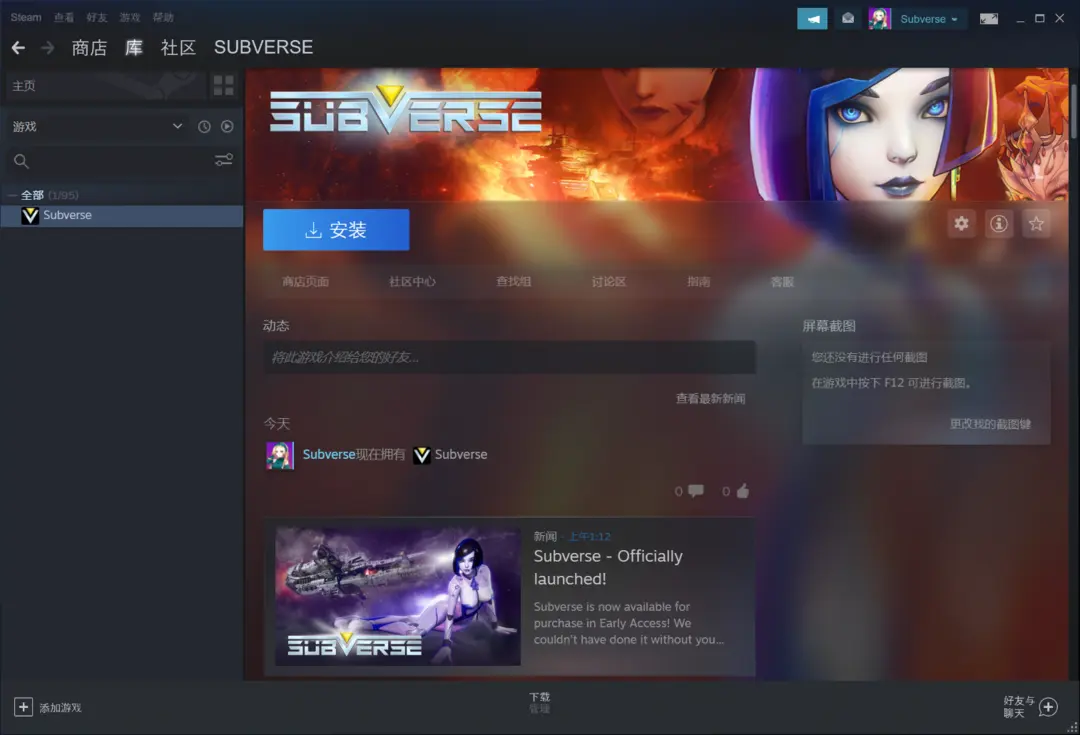The image size is (1080, 735).
Task: Click the Subverse game icon in activity entry
Action: click(422, 455)
